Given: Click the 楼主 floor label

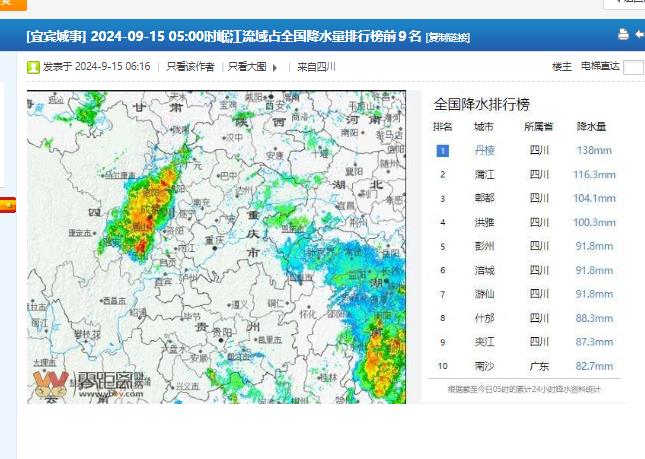Looking at the screenshot, I should (x=562, y=67).
